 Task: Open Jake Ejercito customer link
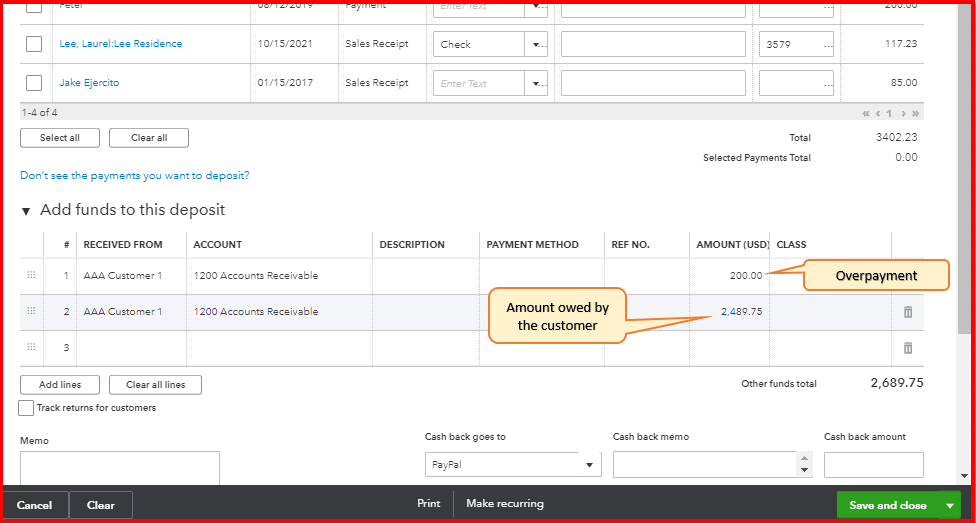click(x=89, y=83)
